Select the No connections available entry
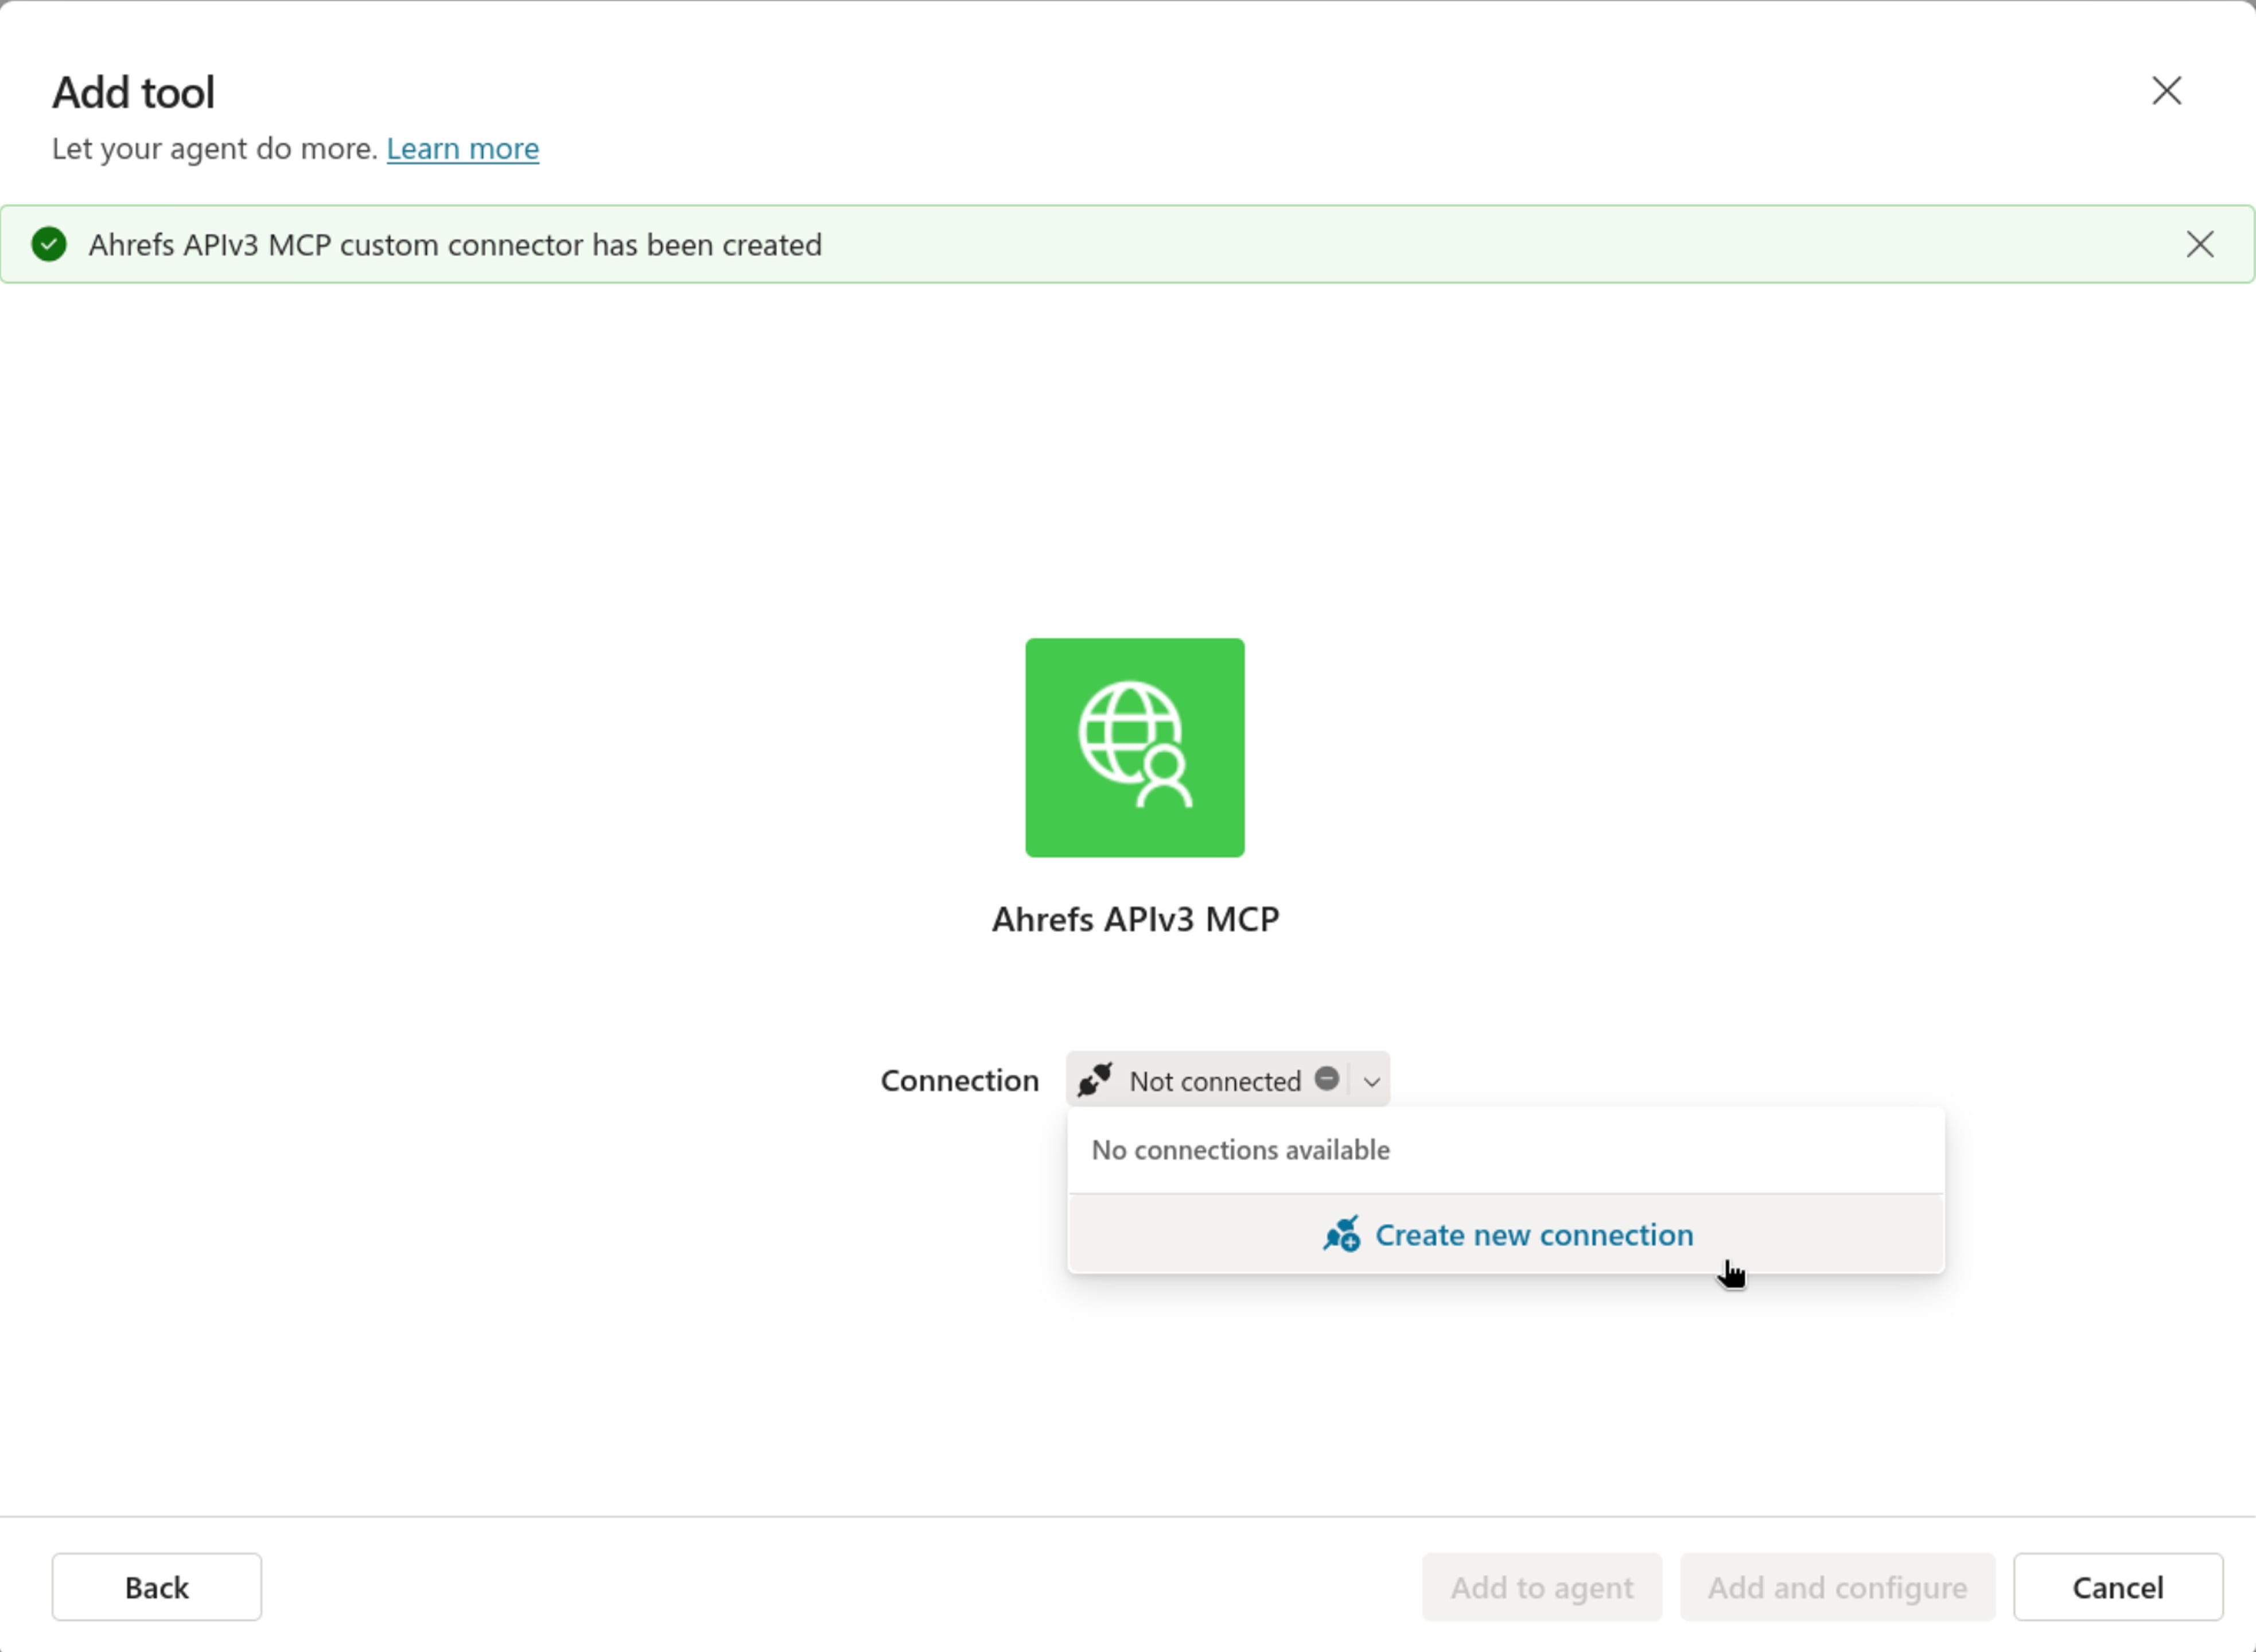This screenshot has height=1652, width=2256. [1240, 1150]
